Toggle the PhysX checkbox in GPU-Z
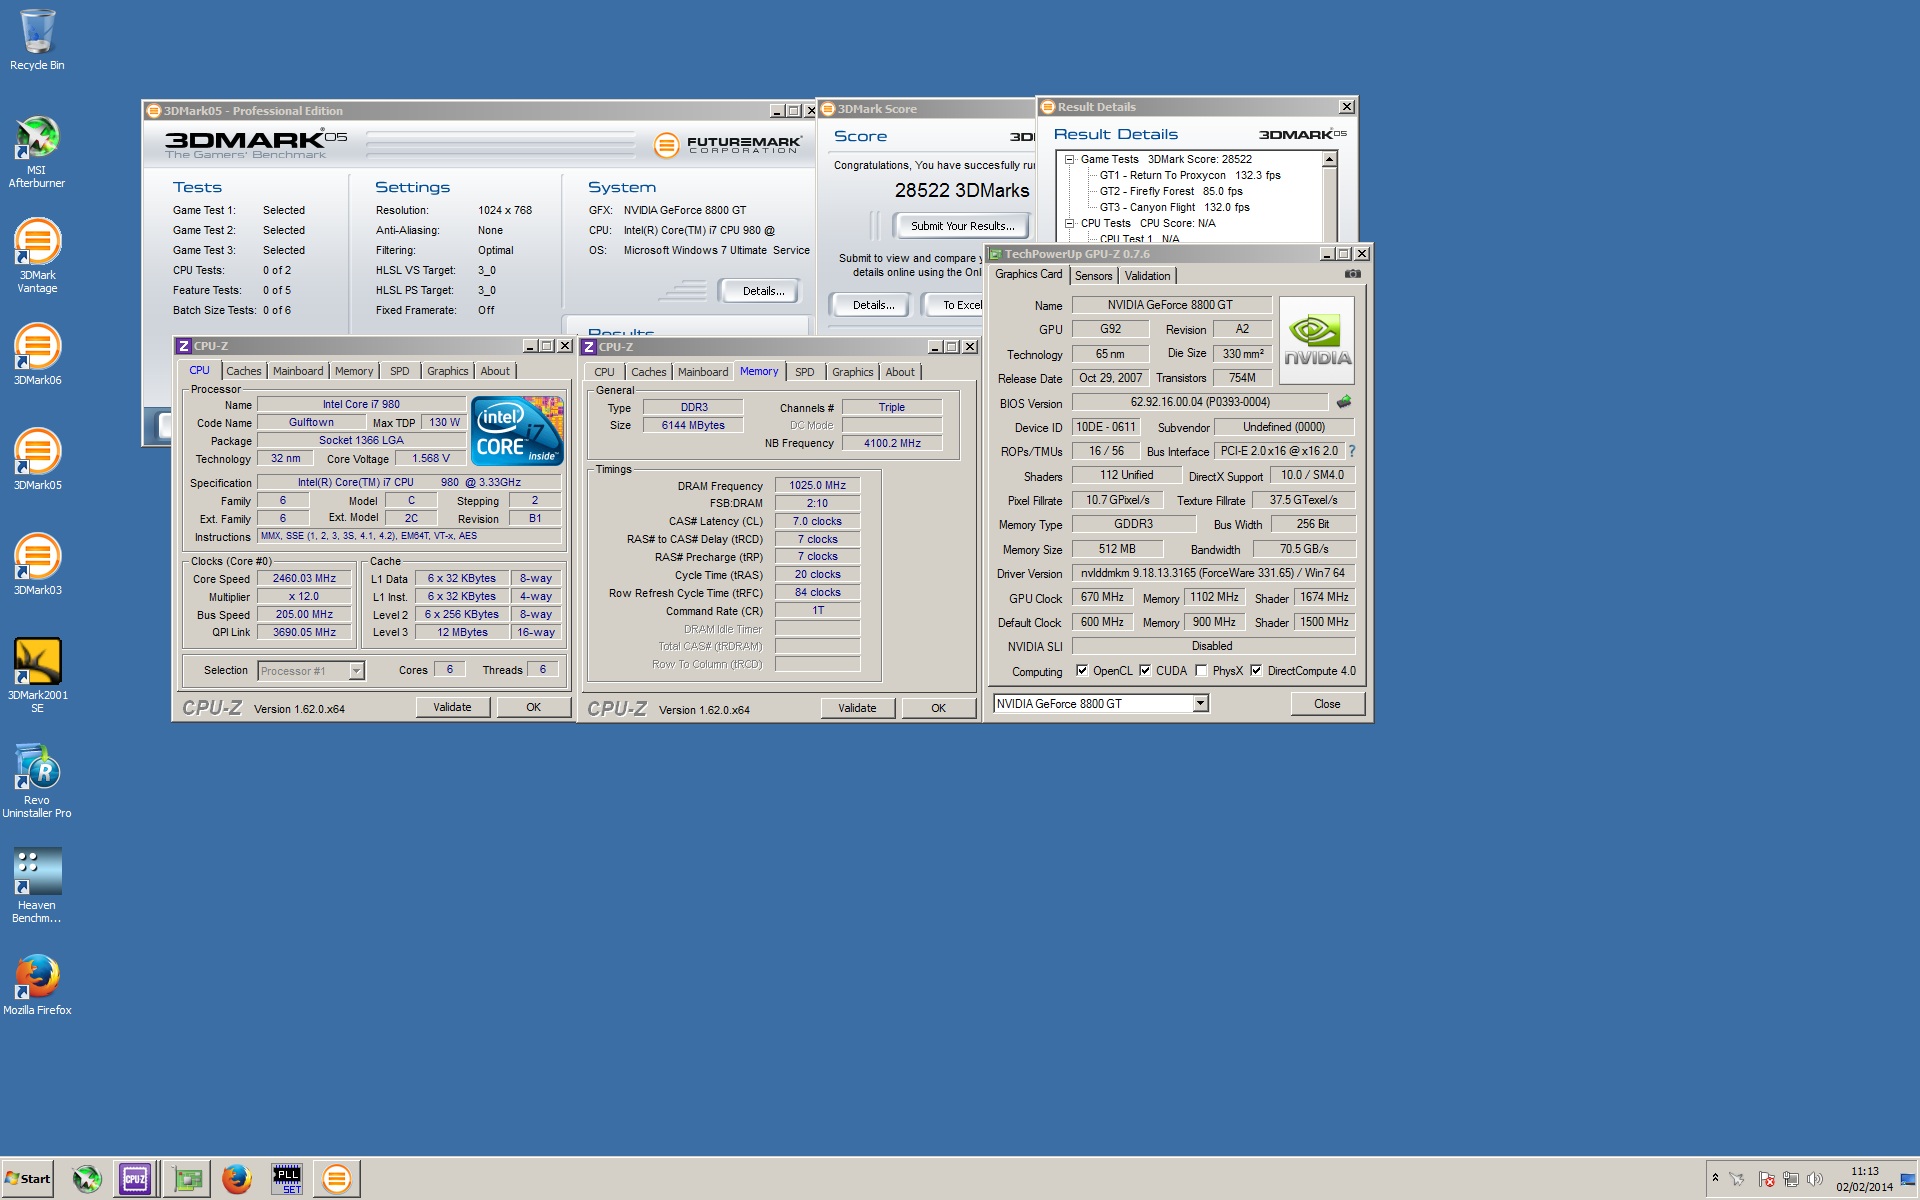The image size is (1920, 1200). [1201, 671]
